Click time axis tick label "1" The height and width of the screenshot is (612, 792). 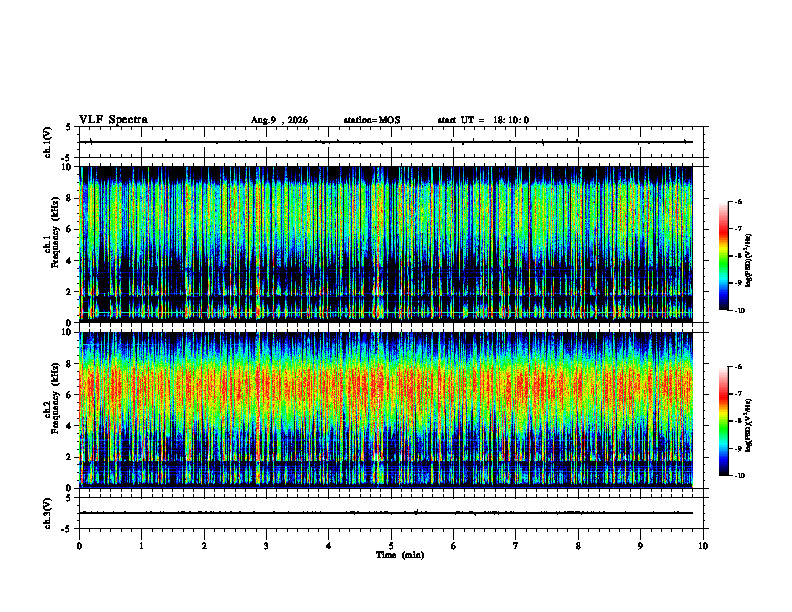click(x=141, y=546)
